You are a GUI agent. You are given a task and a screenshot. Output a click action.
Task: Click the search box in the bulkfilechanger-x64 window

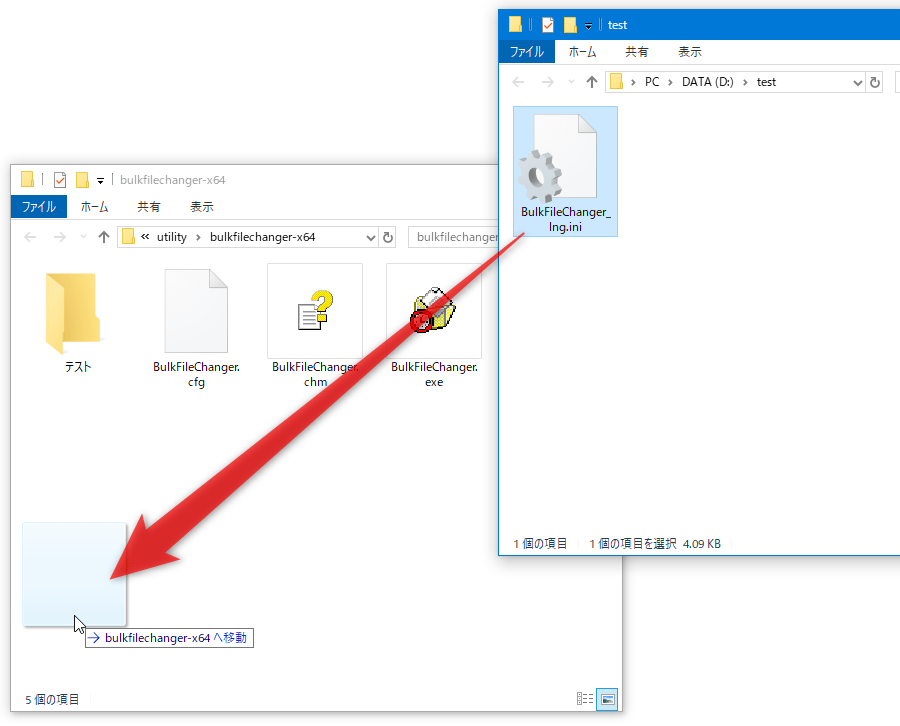453,237
